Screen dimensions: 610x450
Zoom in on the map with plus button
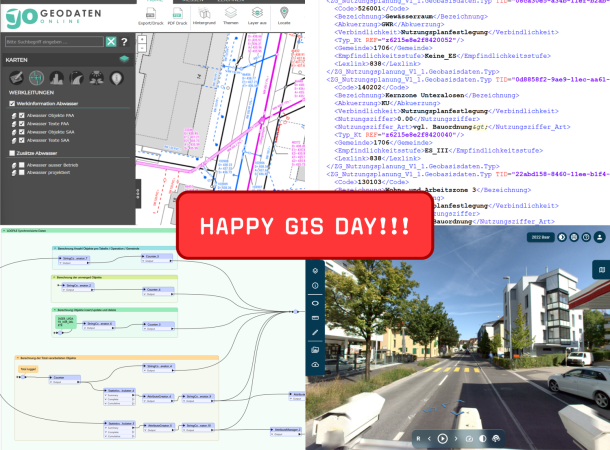[x=142, y=39]
